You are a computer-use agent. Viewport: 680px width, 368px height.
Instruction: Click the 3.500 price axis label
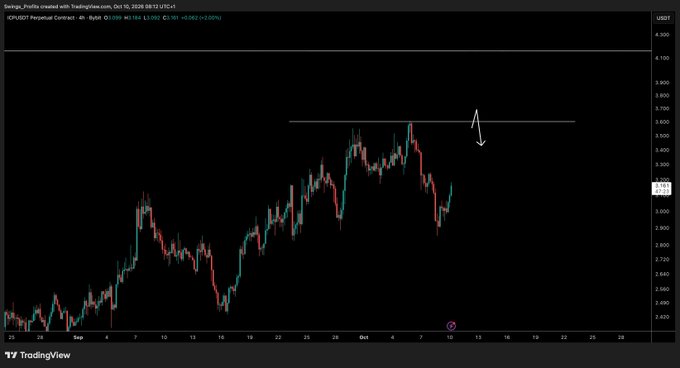point(662,136)
